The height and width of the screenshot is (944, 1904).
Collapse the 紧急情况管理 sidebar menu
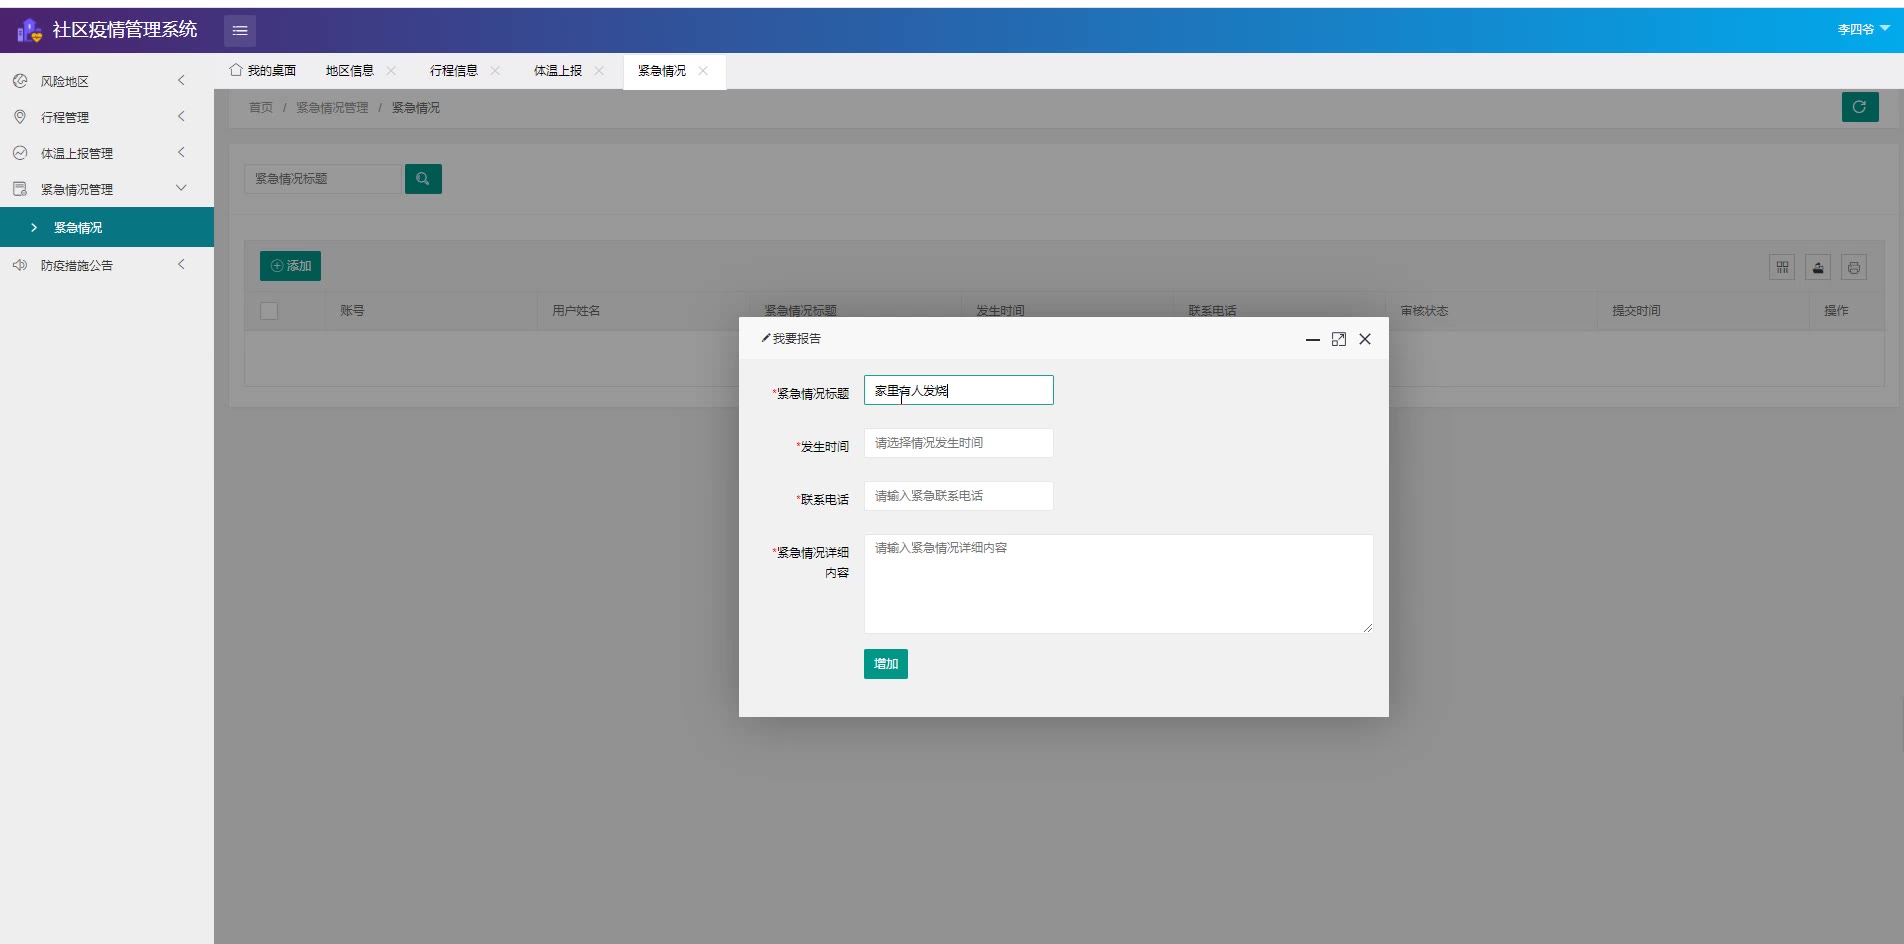click(100, 189)
